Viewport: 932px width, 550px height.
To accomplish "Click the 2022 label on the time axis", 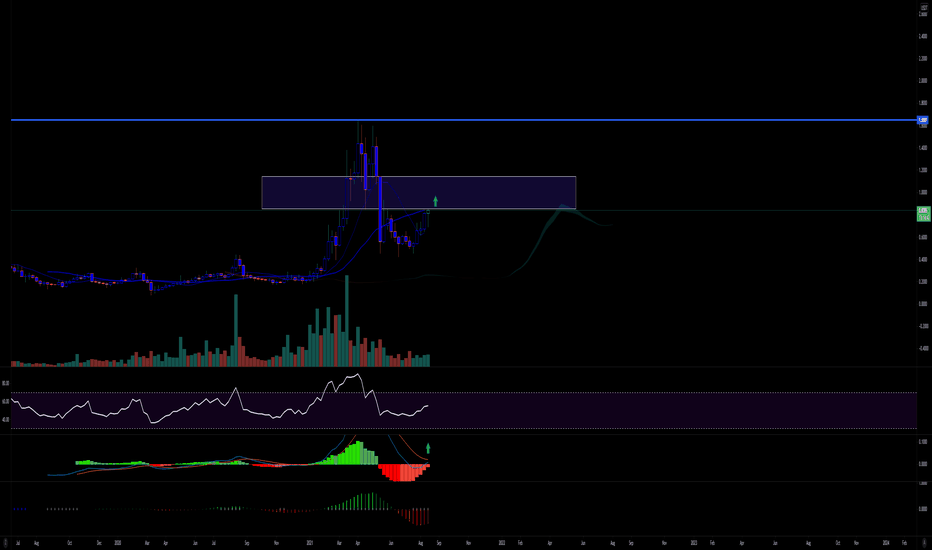I will (502, 543).
